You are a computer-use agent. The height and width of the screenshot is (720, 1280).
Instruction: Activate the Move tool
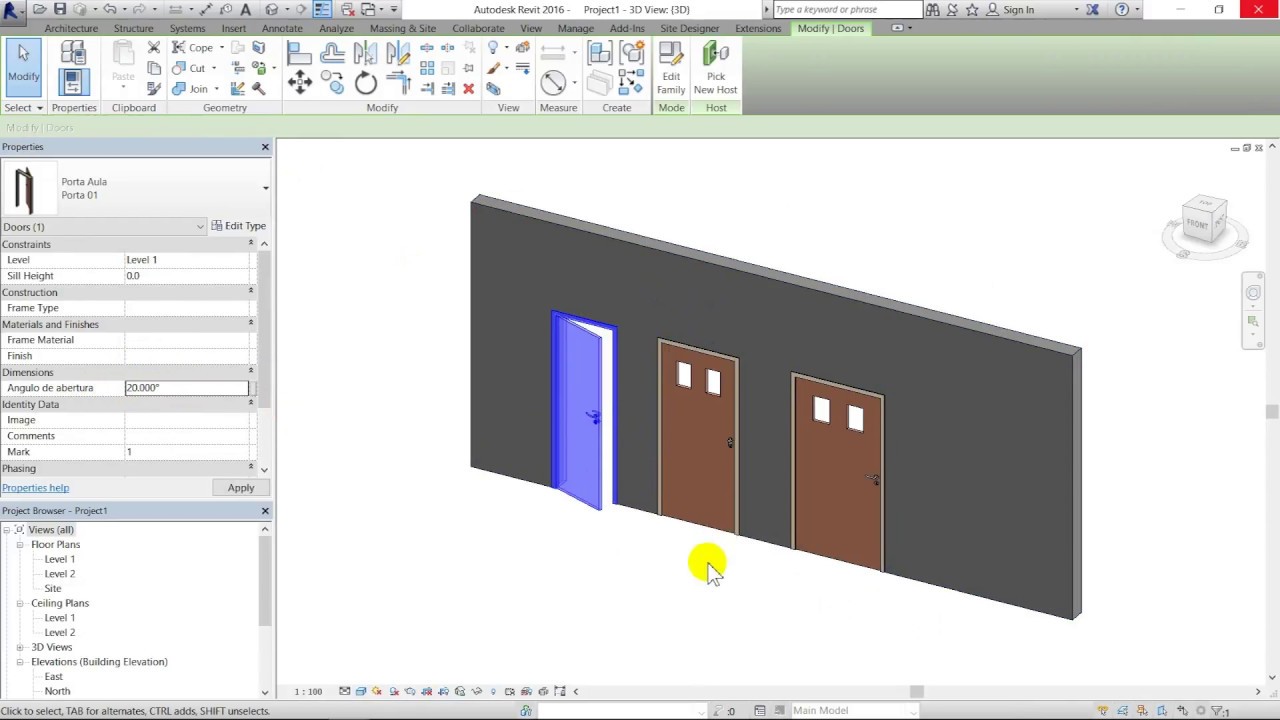click(x=299, y=84)
